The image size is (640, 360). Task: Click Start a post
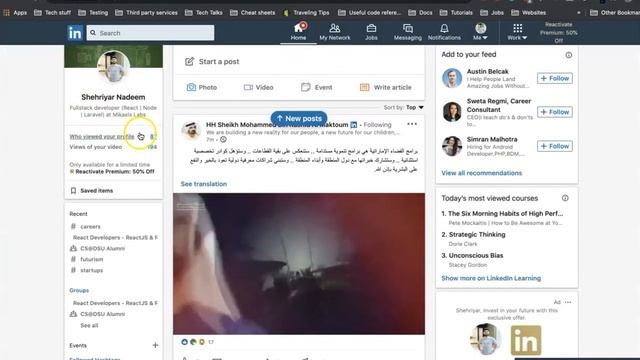tap(212, 62)
